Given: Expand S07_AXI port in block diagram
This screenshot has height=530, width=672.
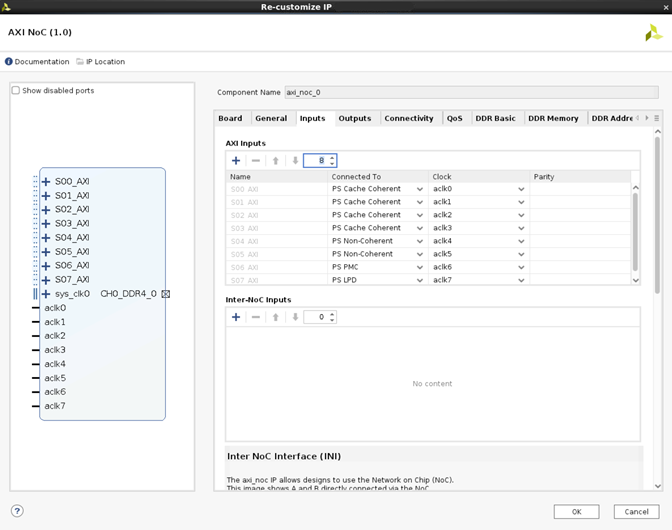Looking at the screenshot, I should point(46,280).
